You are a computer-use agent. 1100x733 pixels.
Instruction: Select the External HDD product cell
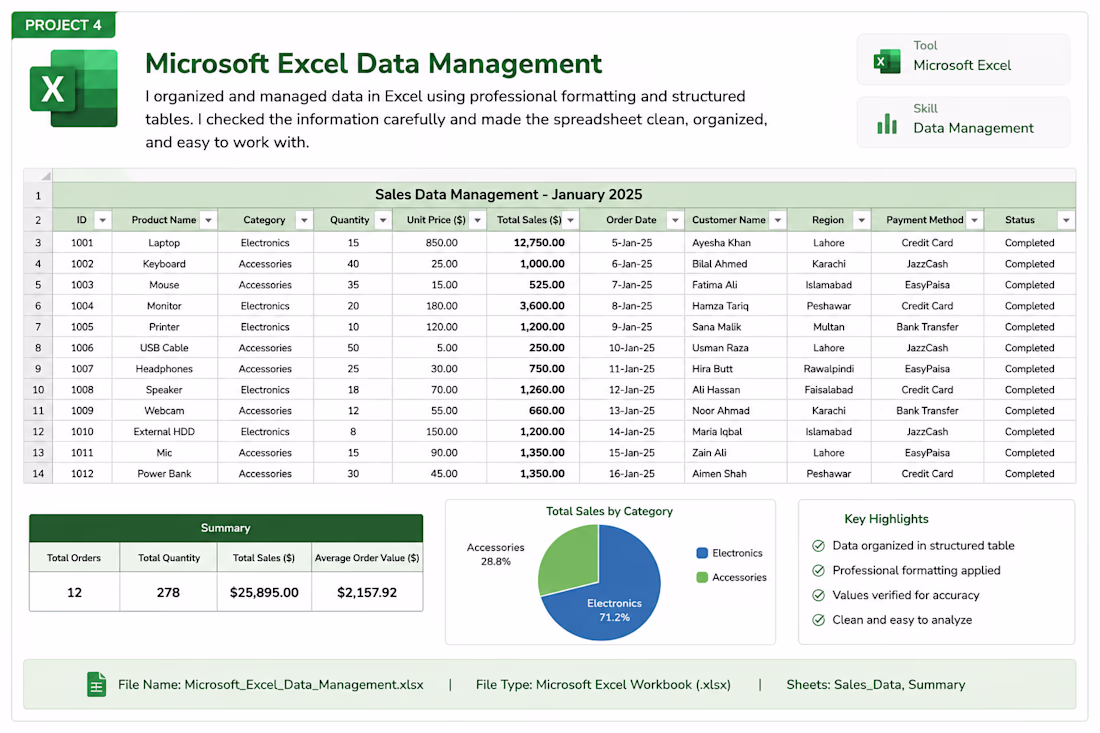(164, 432)
